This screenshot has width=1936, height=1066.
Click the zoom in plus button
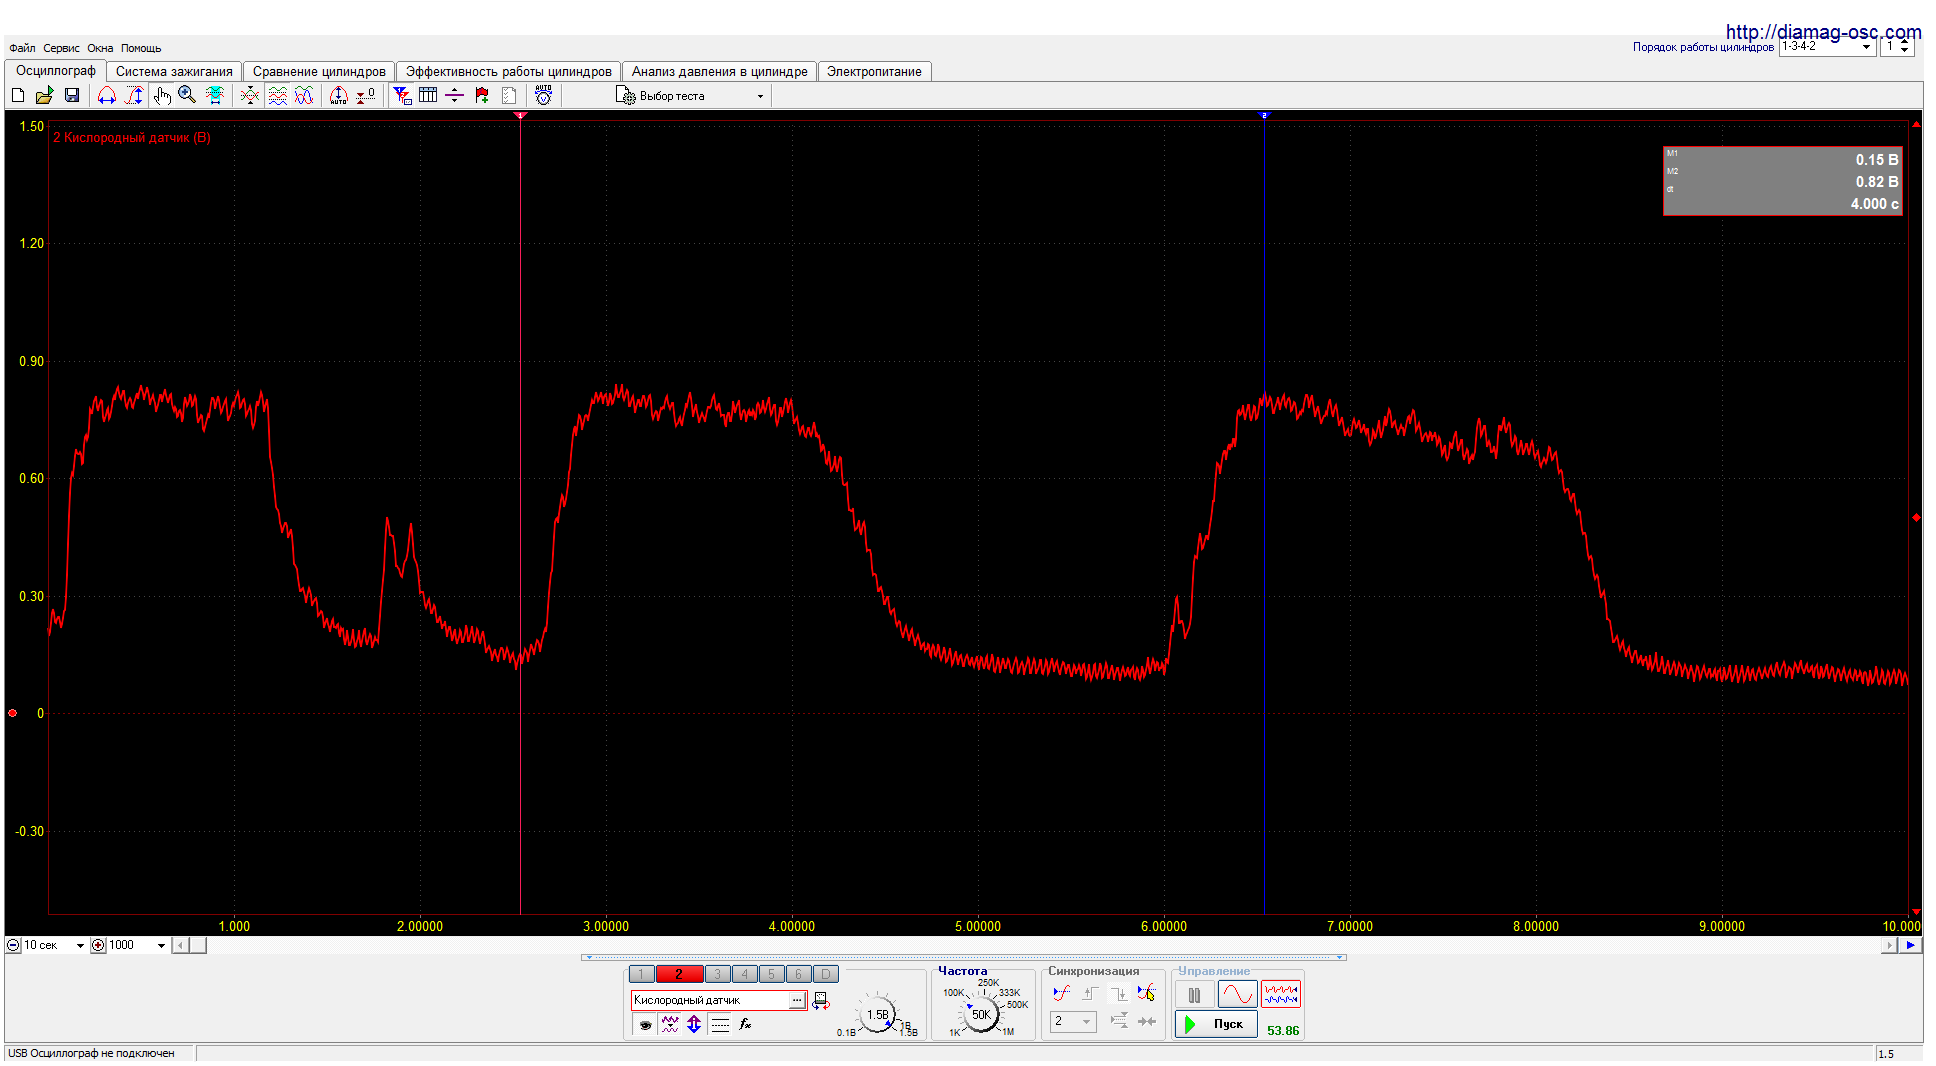coord(98,945)
